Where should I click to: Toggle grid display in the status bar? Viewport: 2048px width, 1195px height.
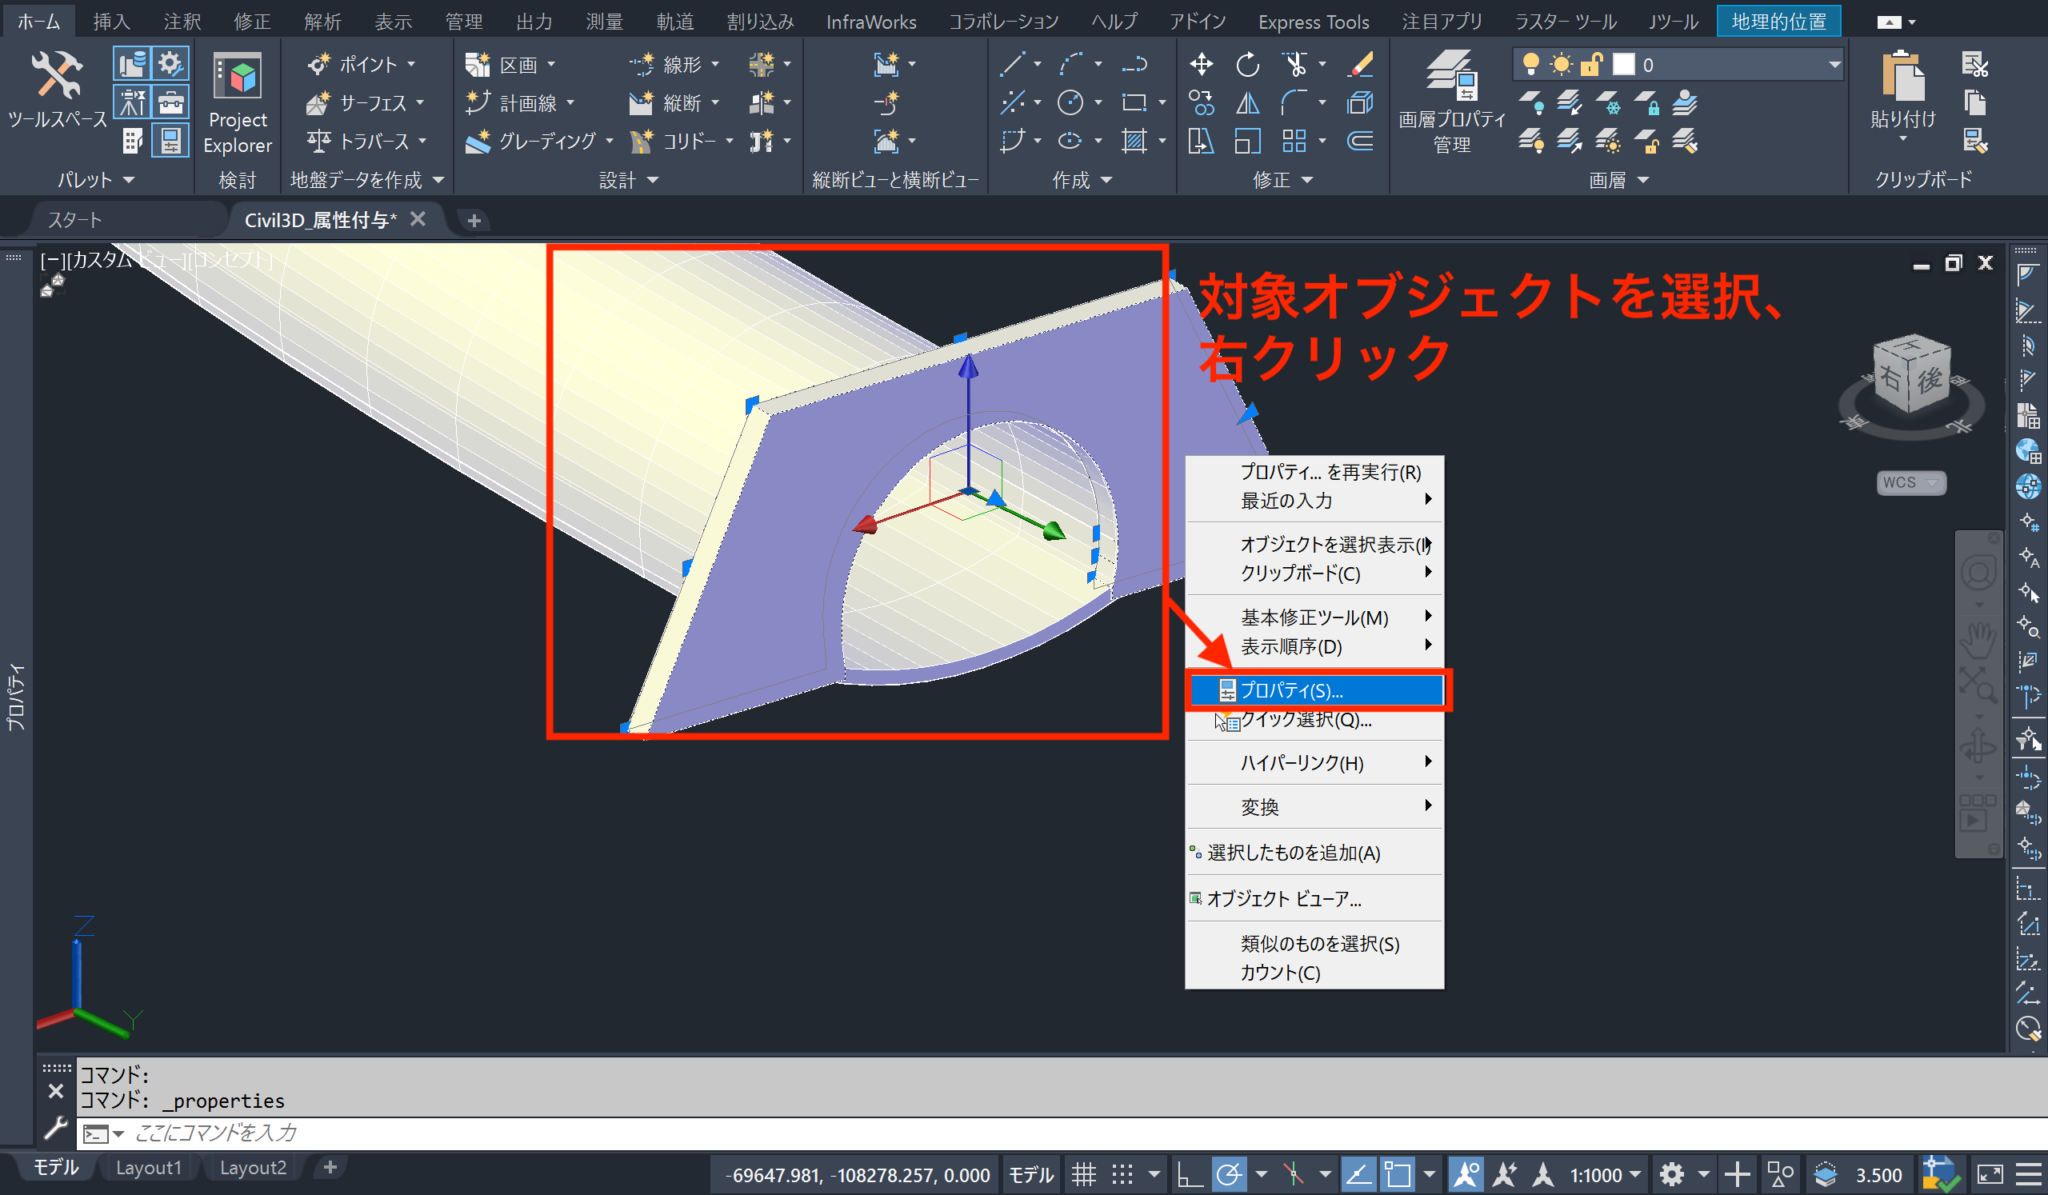[x=1085, y=1173]
